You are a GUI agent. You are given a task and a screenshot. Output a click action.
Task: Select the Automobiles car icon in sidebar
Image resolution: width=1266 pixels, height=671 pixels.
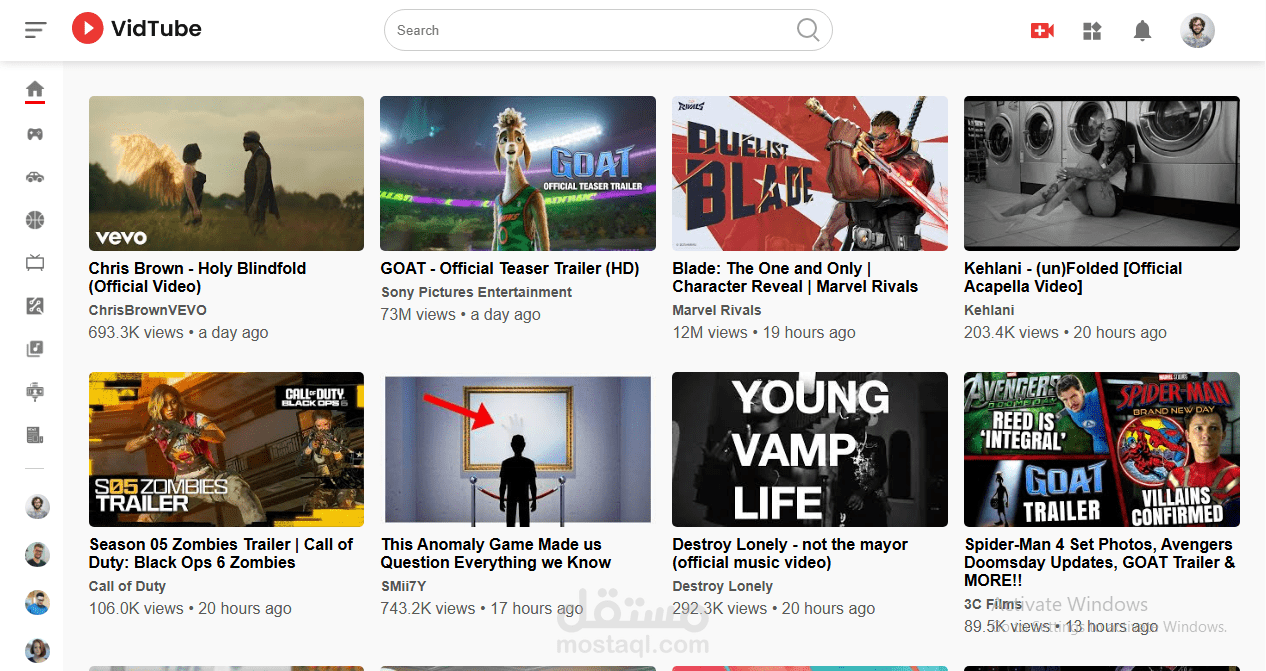pyautogui.click(x=35, y=177)
